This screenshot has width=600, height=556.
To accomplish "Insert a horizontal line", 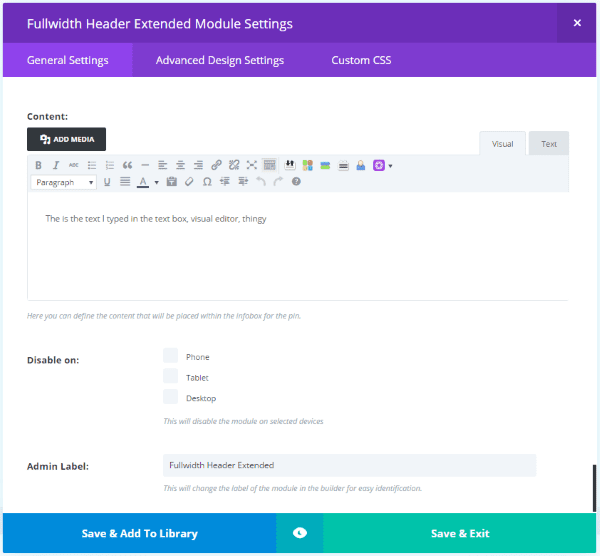I will pos(145,165).
